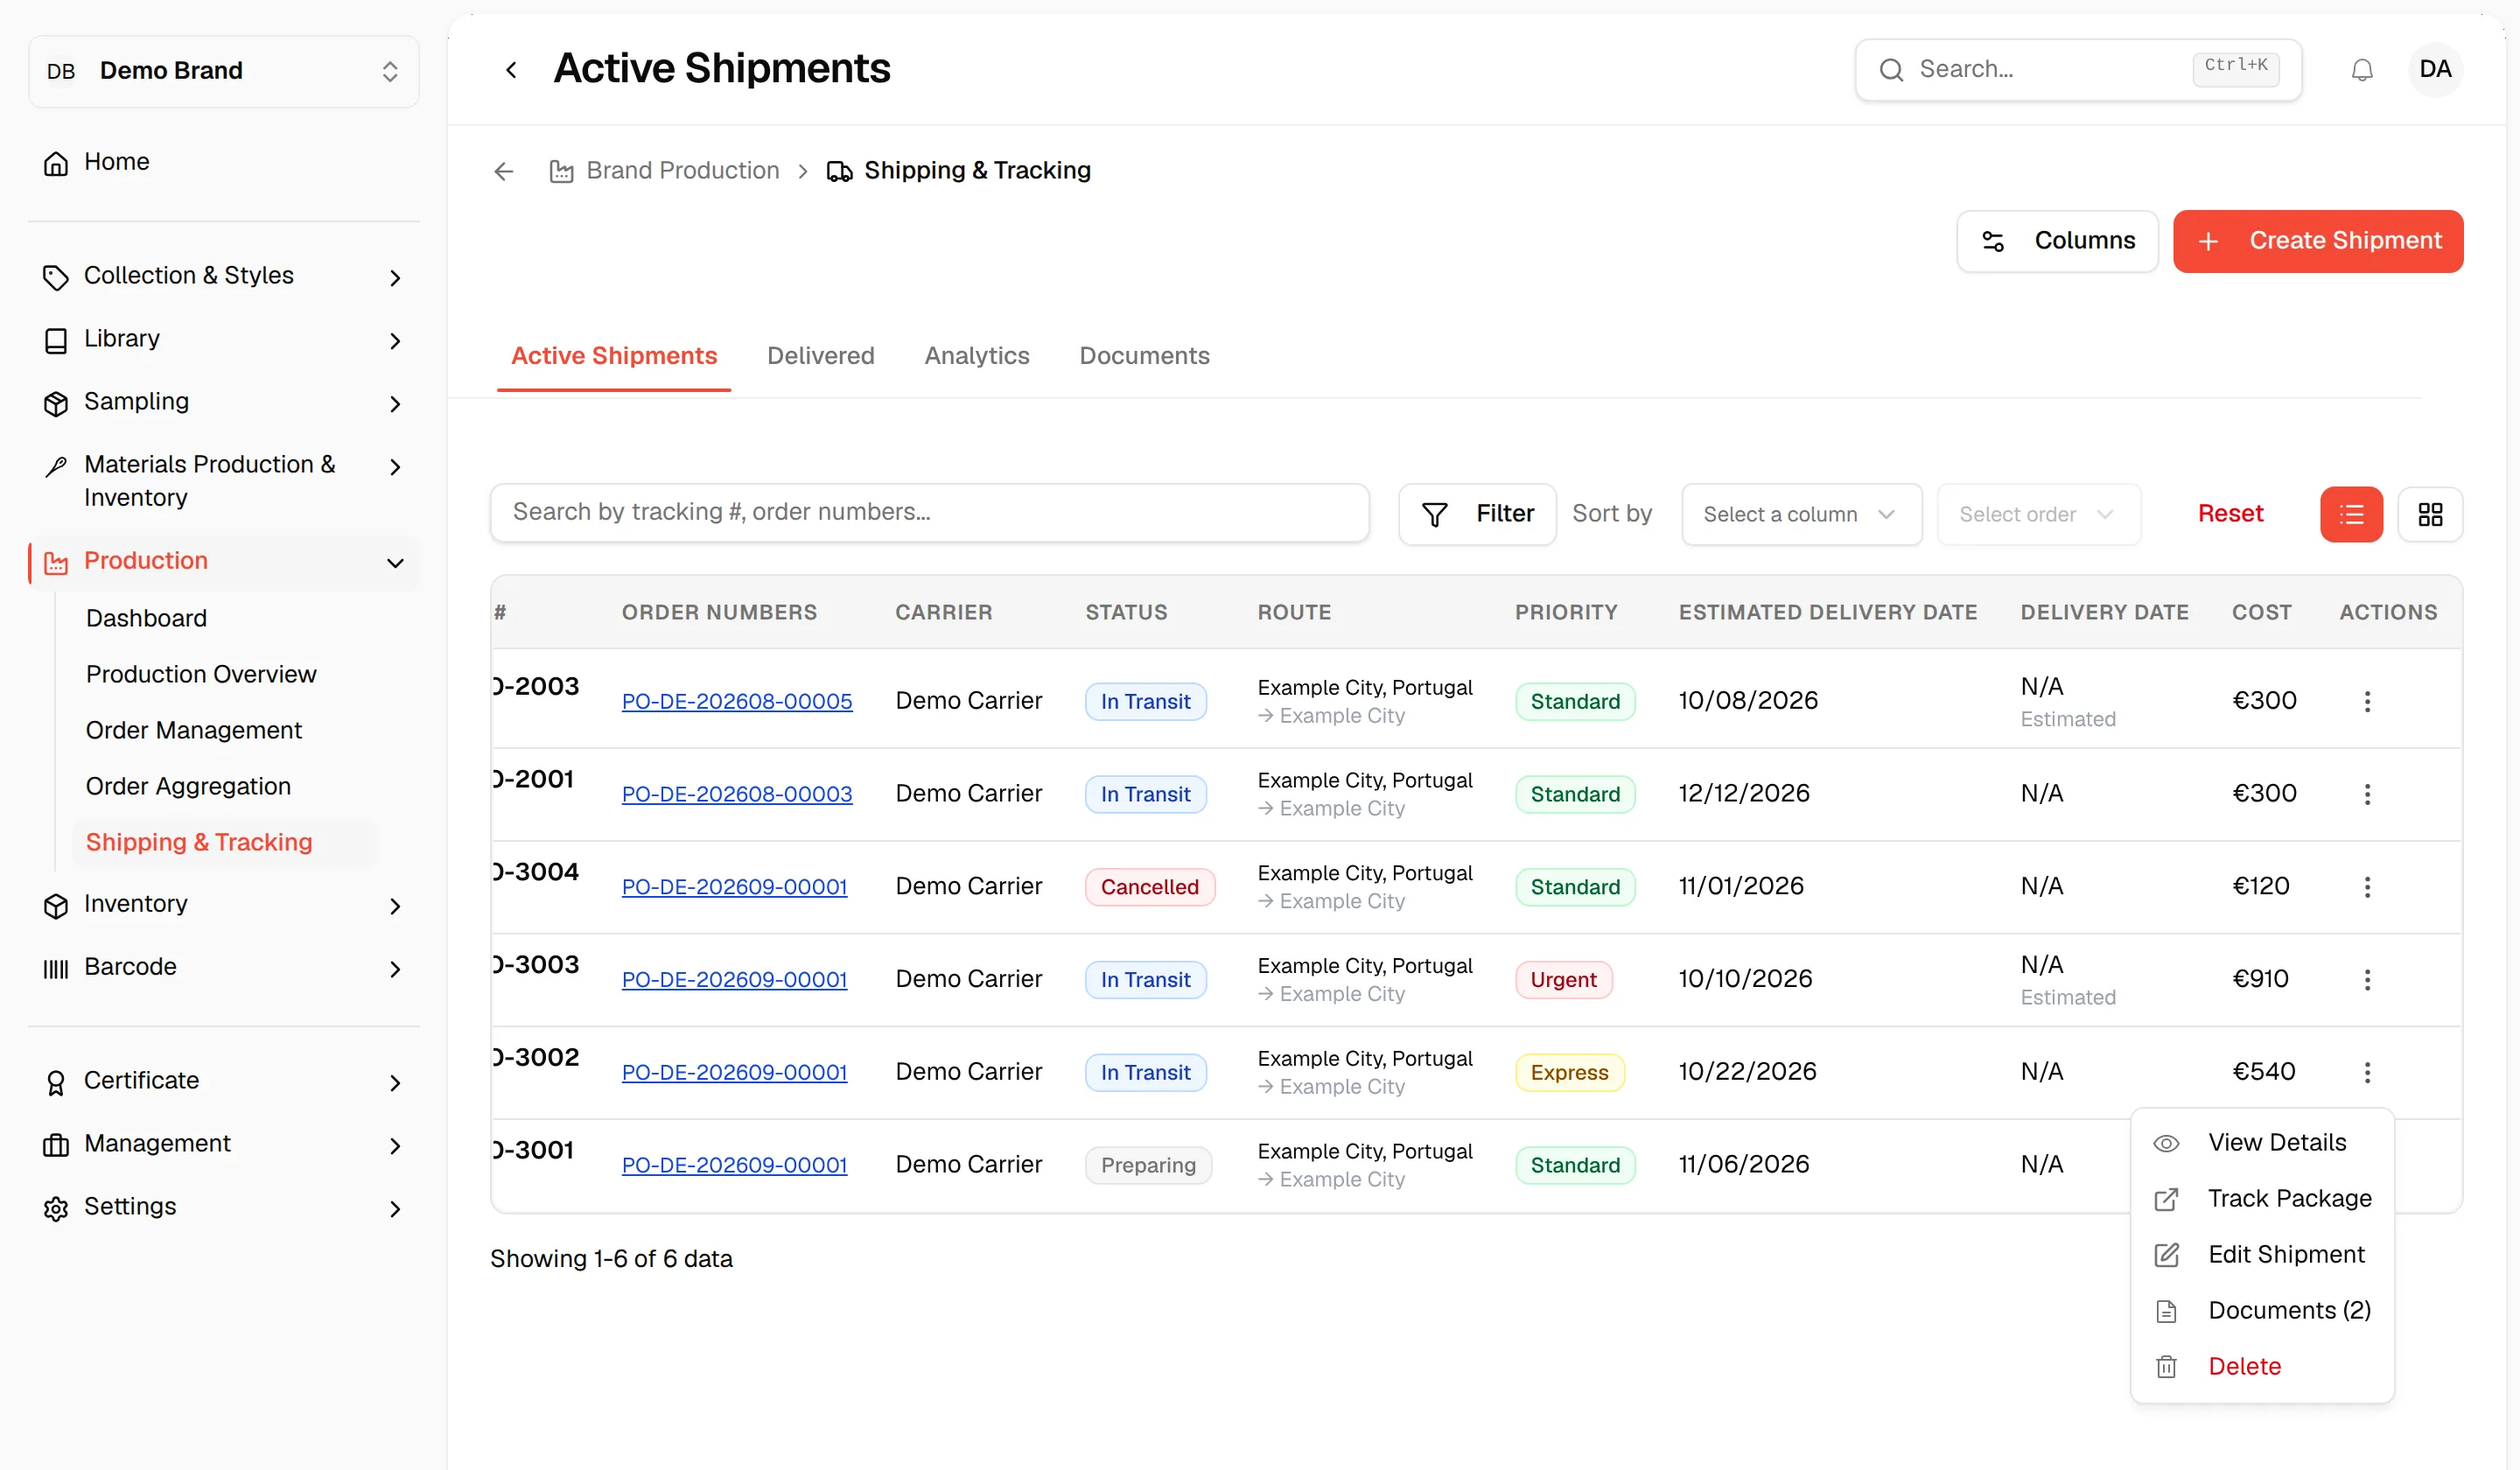Go to the Documents tab
Image resolution: width=2520 pixels, height=1470 pixels.
tap(1144, 356)
